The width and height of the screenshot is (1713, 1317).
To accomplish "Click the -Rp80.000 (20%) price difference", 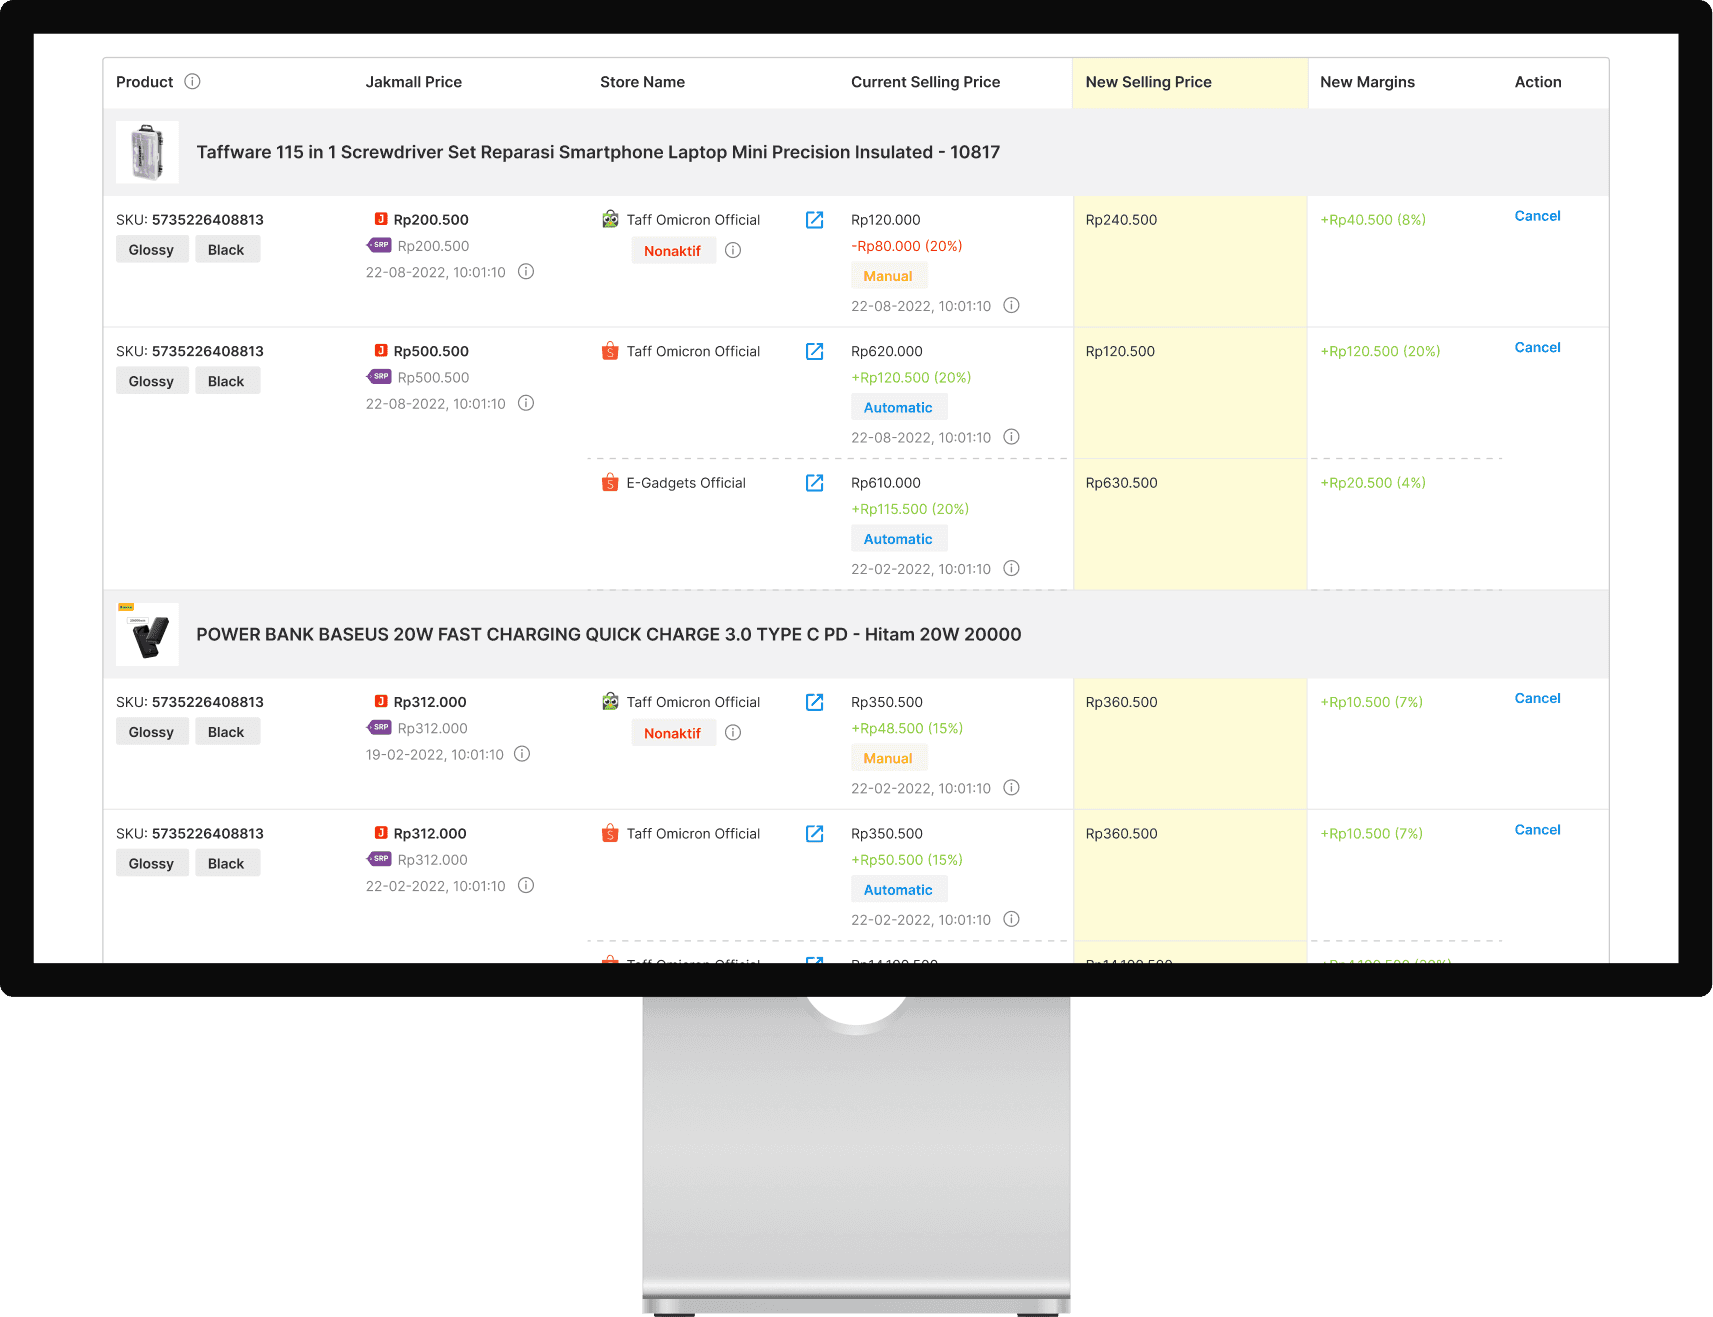I will 906,246.
